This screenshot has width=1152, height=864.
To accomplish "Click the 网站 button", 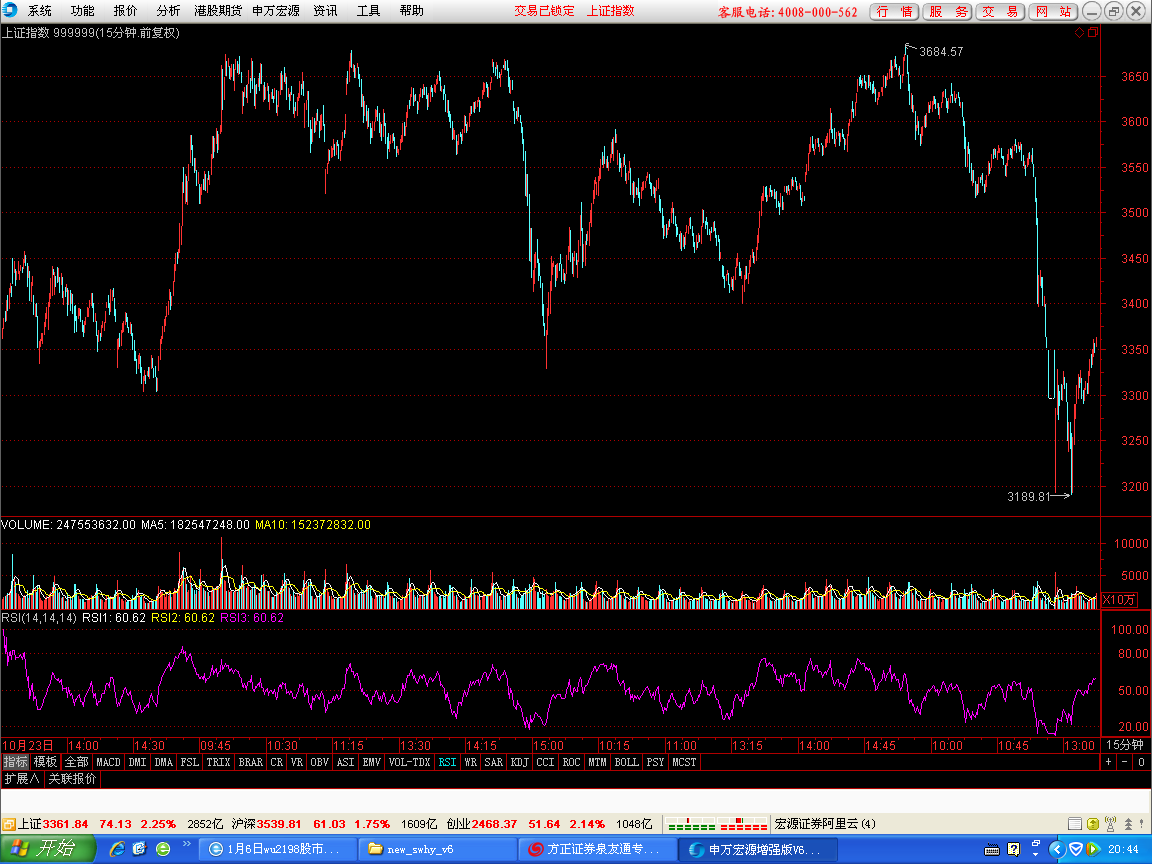I will (1054, 12).
